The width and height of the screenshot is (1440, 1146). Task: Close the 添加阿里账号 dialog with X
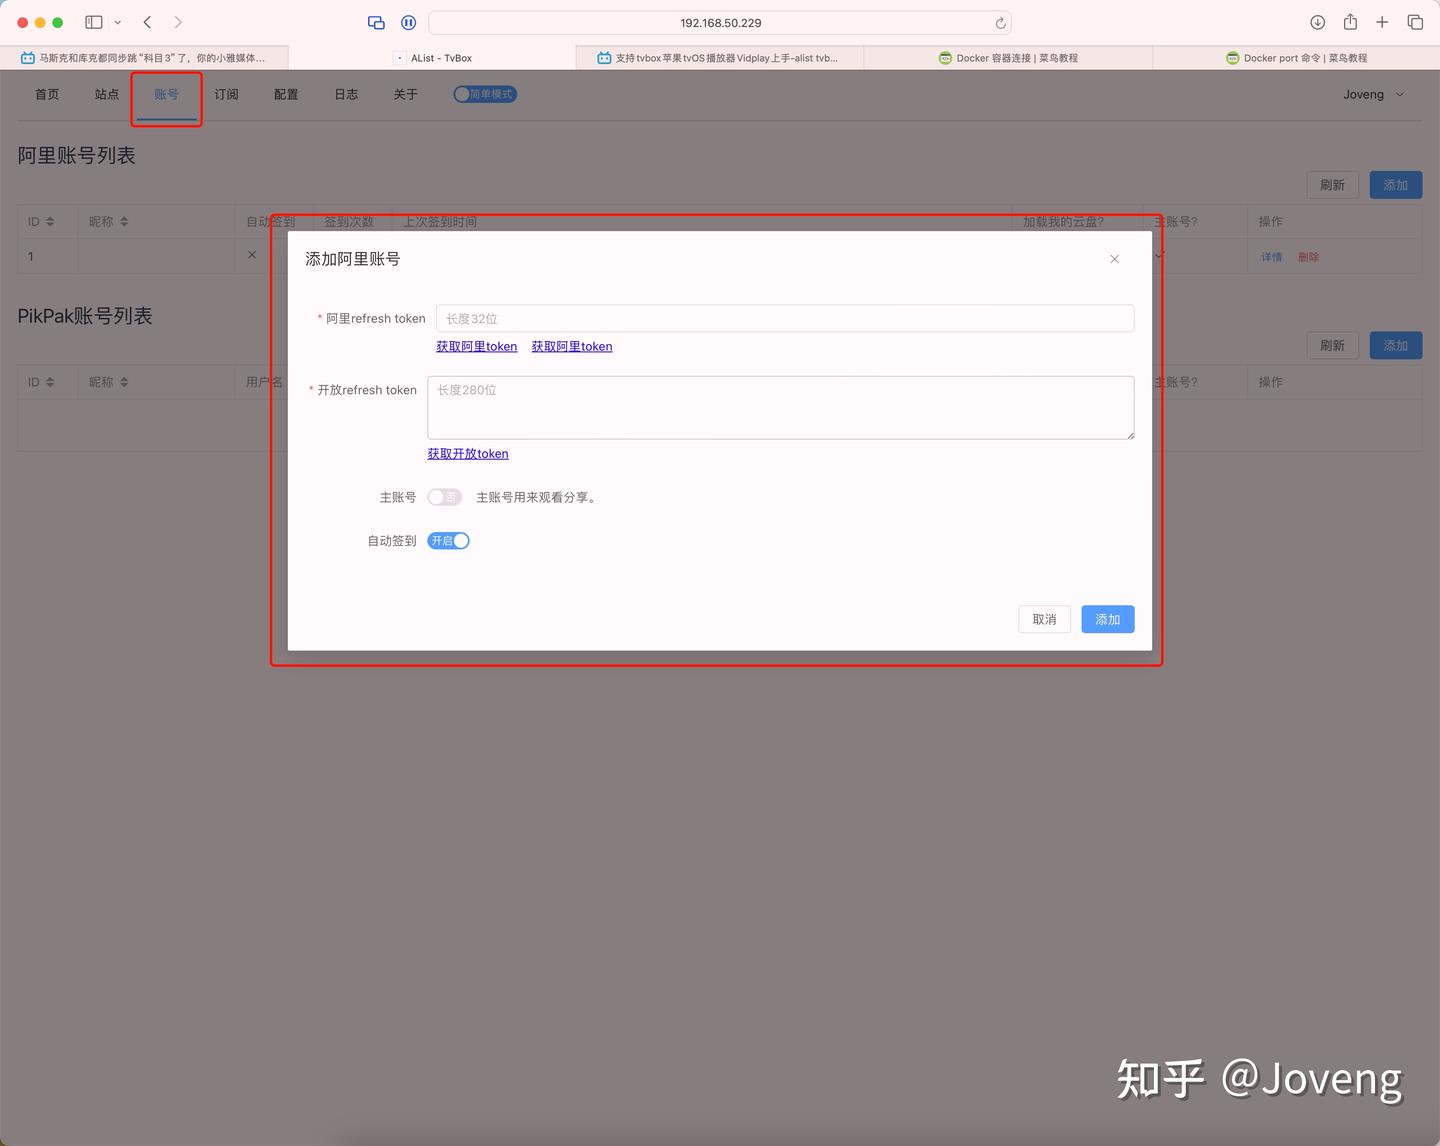click(x=1114, y=259)
